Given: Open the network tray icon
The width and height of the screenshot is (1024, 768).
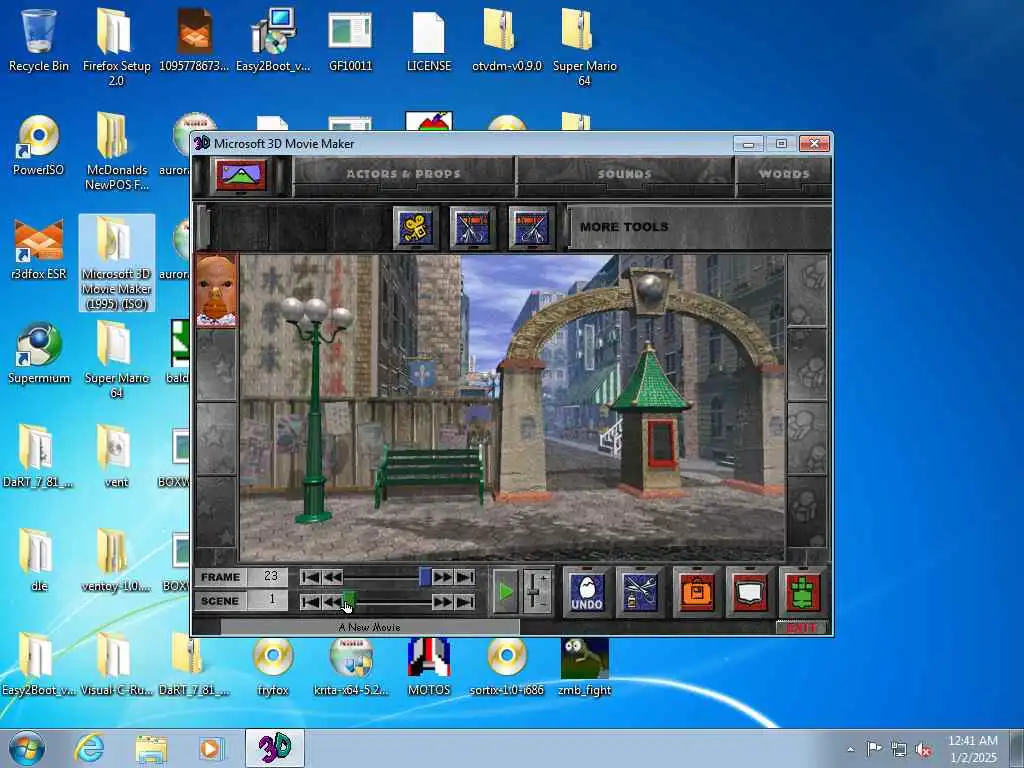Looking at the screenshot, I should point(899,749).
